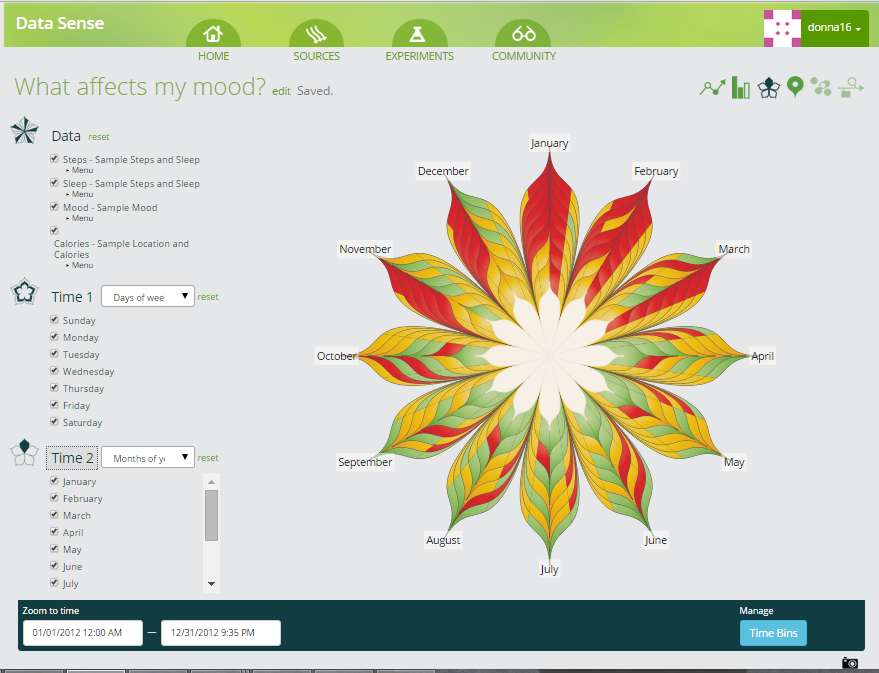This screenshot has width=879, height=673.
Task: Go to the COMMUNITY tab
Action: (524, 56)
